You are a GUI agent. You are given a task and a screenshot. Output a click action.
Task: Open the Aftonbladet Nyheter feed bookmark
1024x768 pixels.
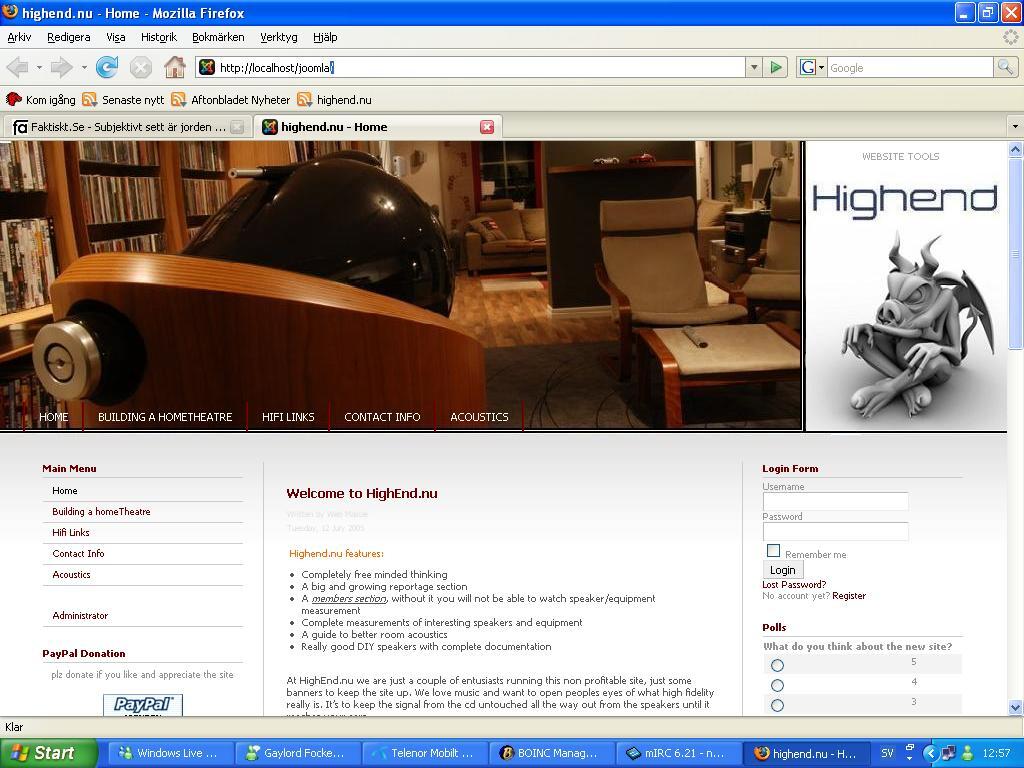[231, 100]
